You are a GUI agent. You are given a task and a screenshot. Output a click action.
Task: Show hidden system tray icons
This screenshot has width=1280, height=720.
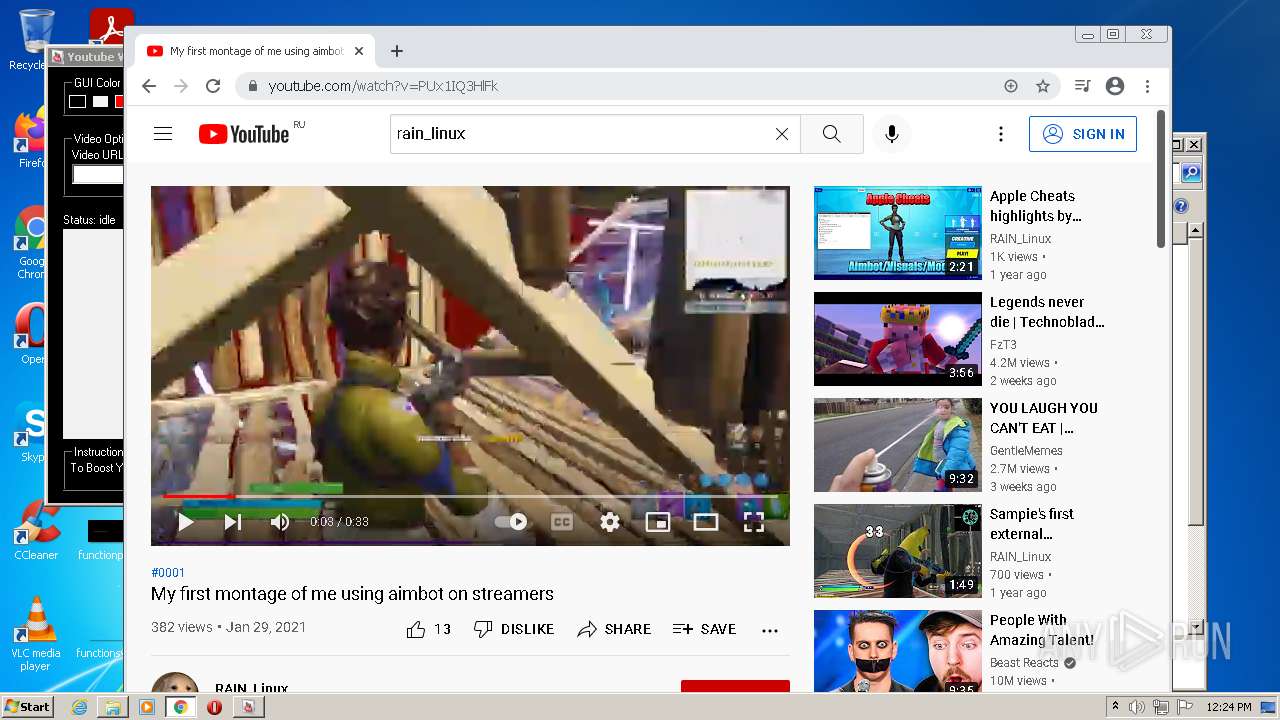[1116, 707]
